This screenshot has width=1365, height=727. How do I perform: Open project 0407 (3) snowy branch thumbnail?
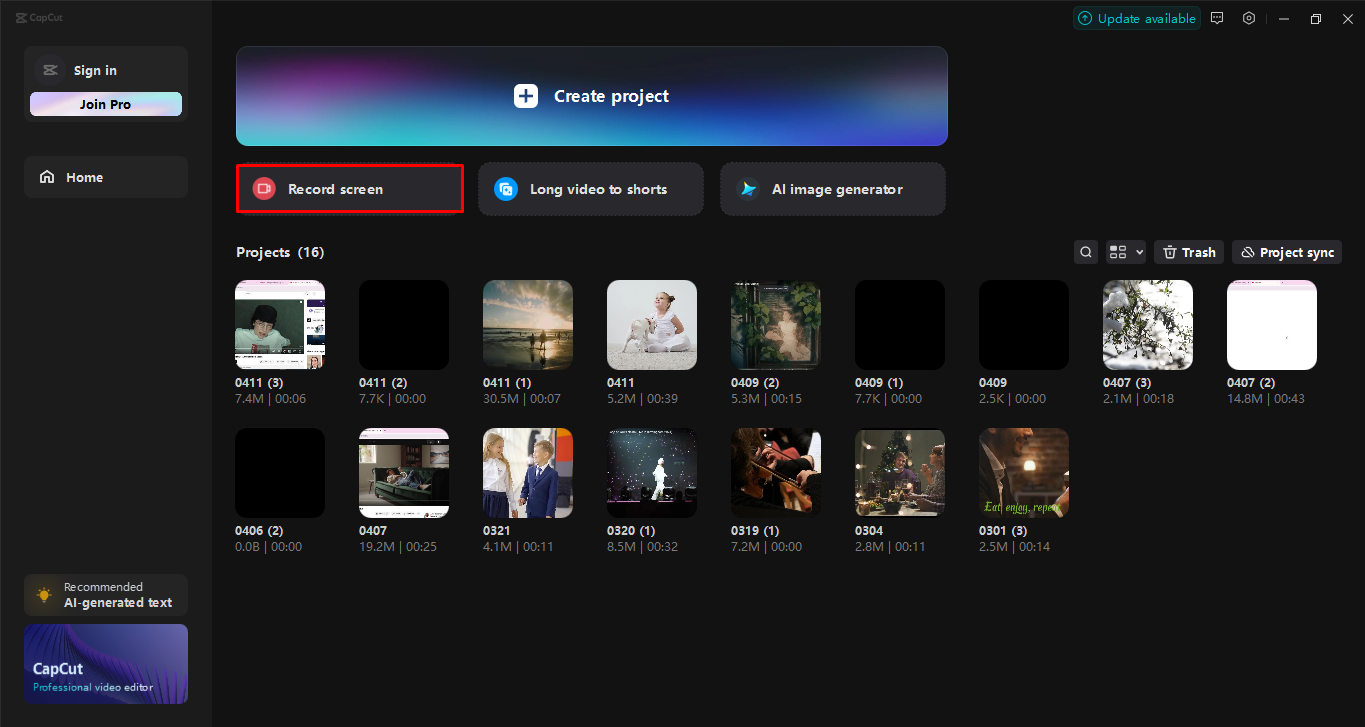click(1148, 325)
